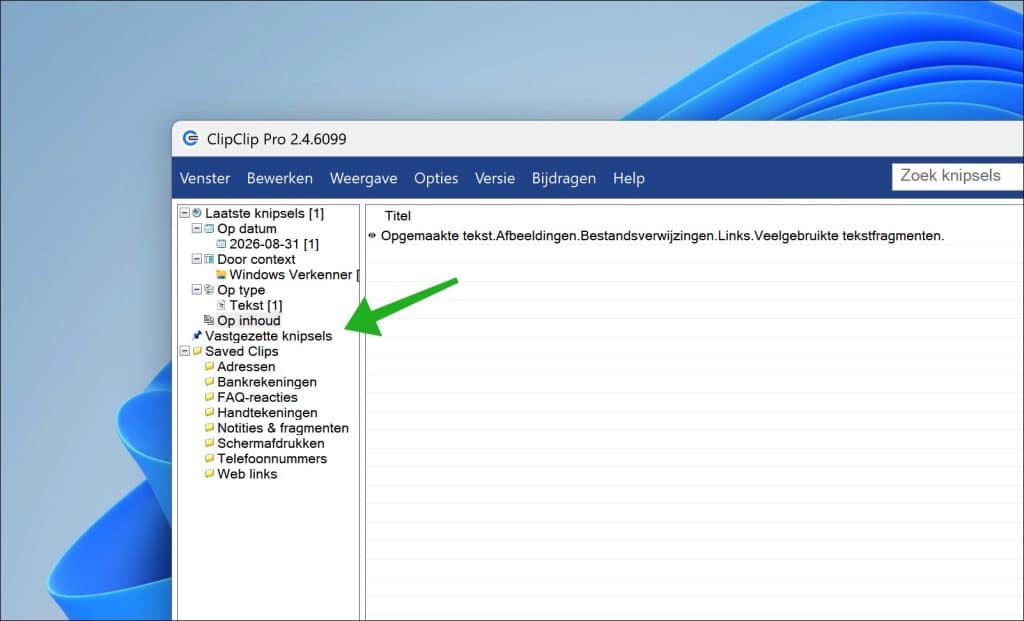This screenshot has width=1024, height=621.
Task: Open the Help menu
Action: click(x=628, y=178)
